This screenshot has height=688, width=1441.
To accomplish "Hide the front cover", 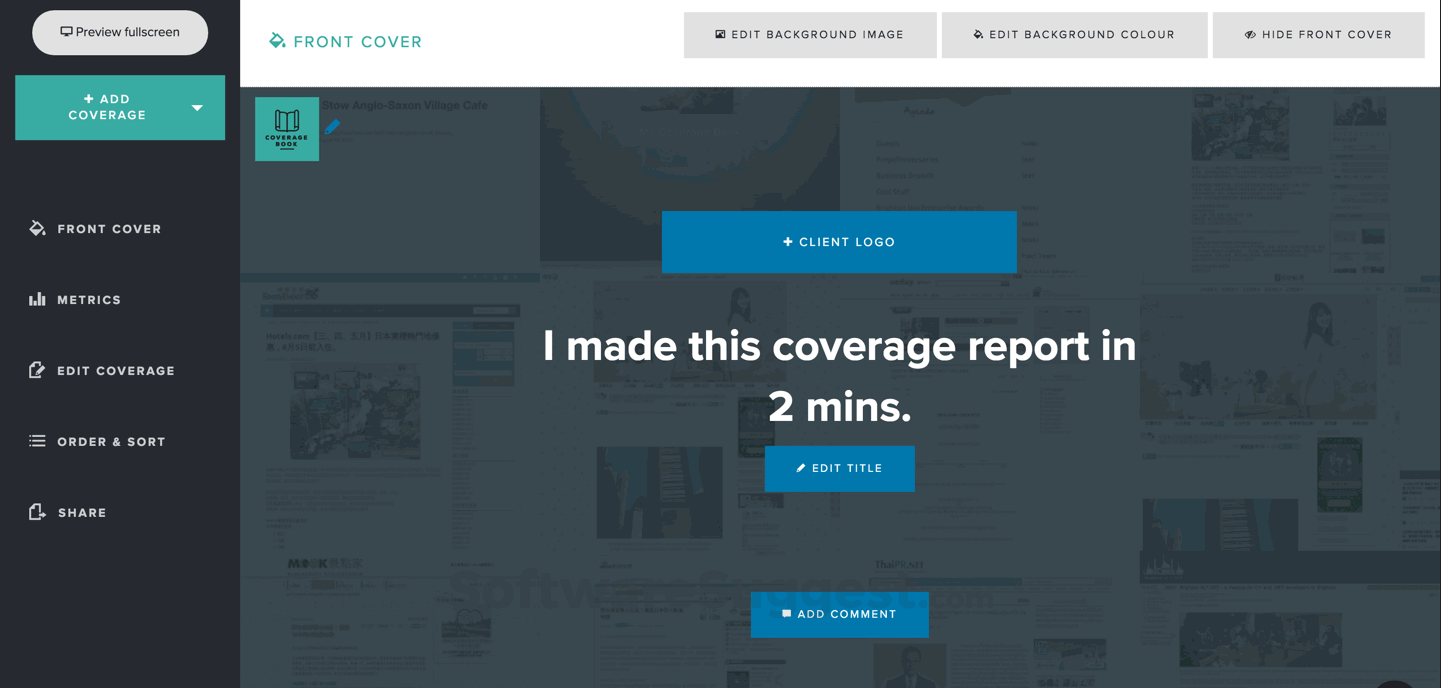I will [x=1318, y=34].
